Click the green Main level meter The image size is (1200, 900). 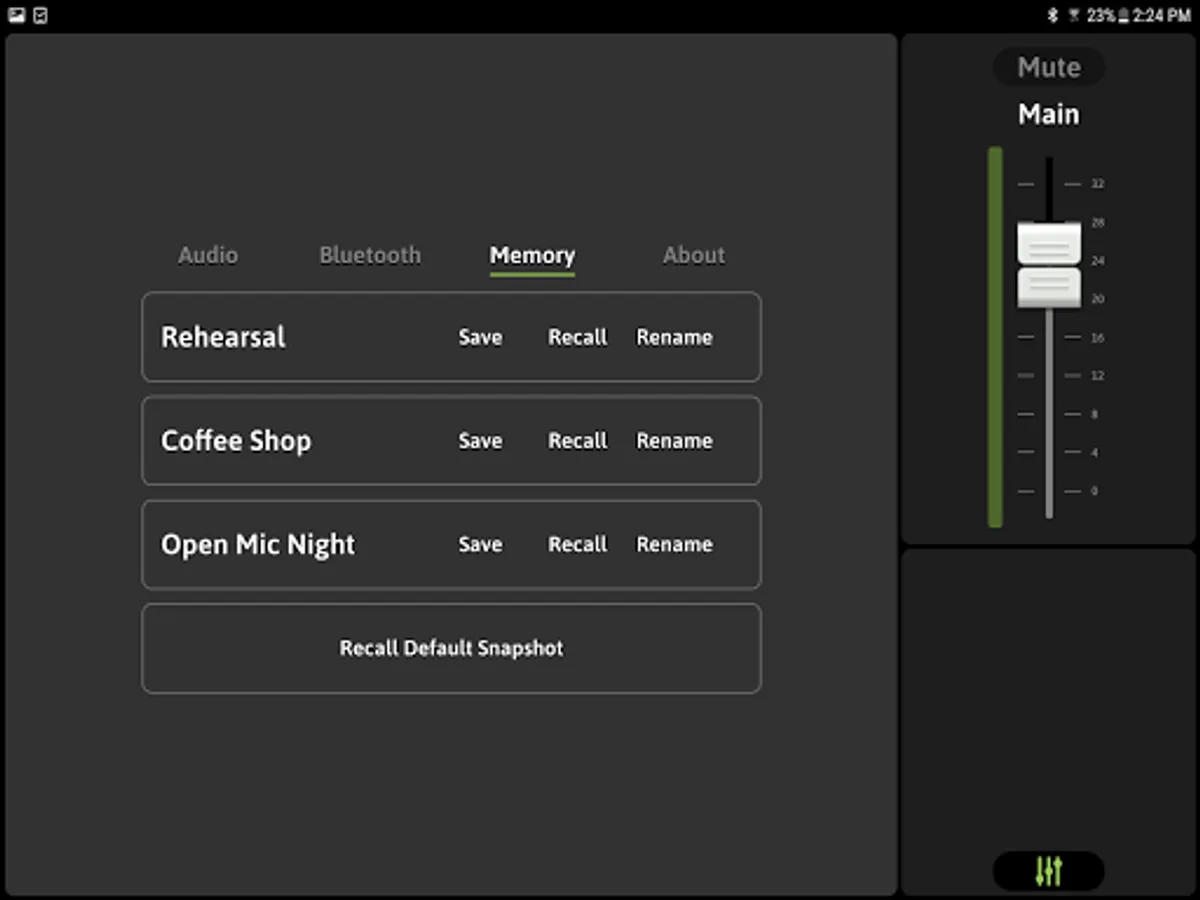[x=995, y=337]
